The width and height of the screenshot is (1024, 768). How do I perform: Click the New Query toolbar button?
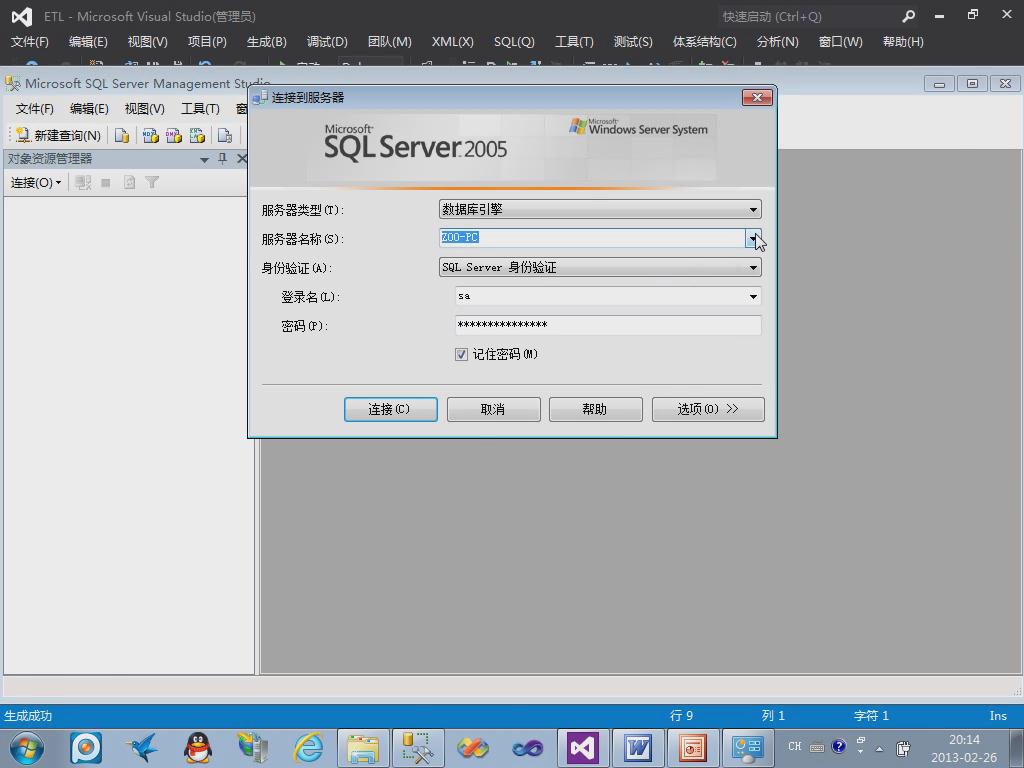coord(58,135)
